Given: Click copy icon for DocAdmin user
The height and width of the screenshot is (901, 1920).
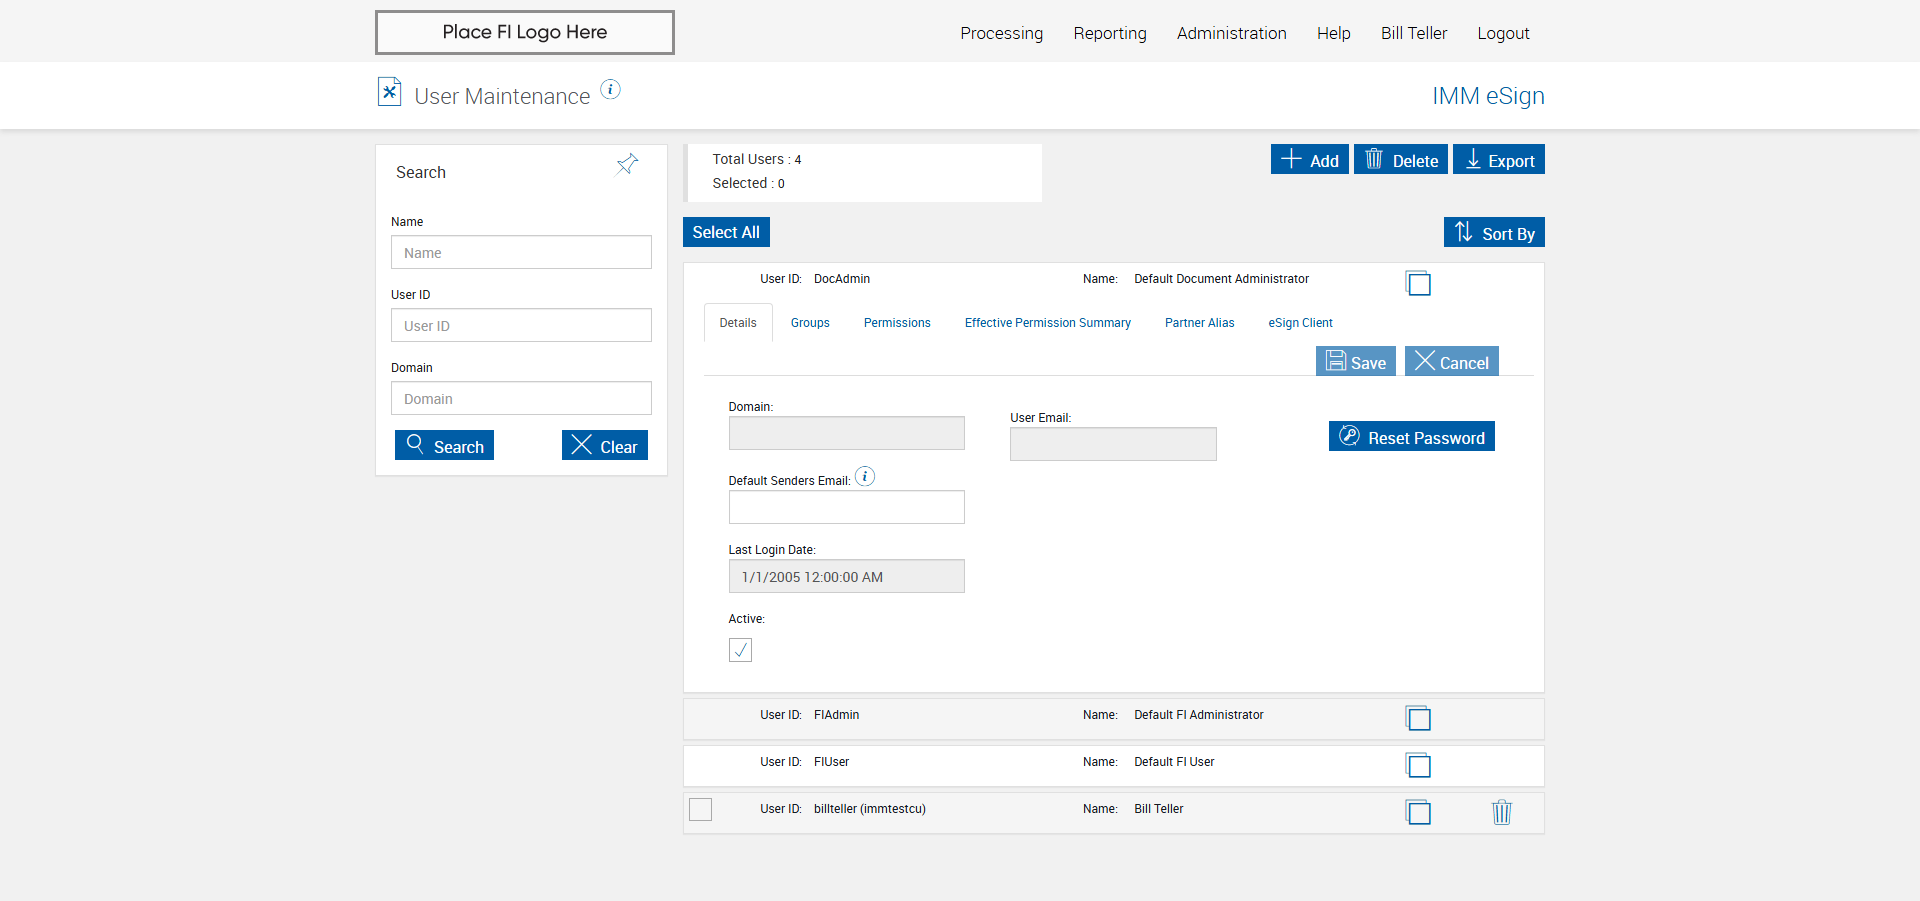Looking at the screenshot, I should coord(1418,283).
